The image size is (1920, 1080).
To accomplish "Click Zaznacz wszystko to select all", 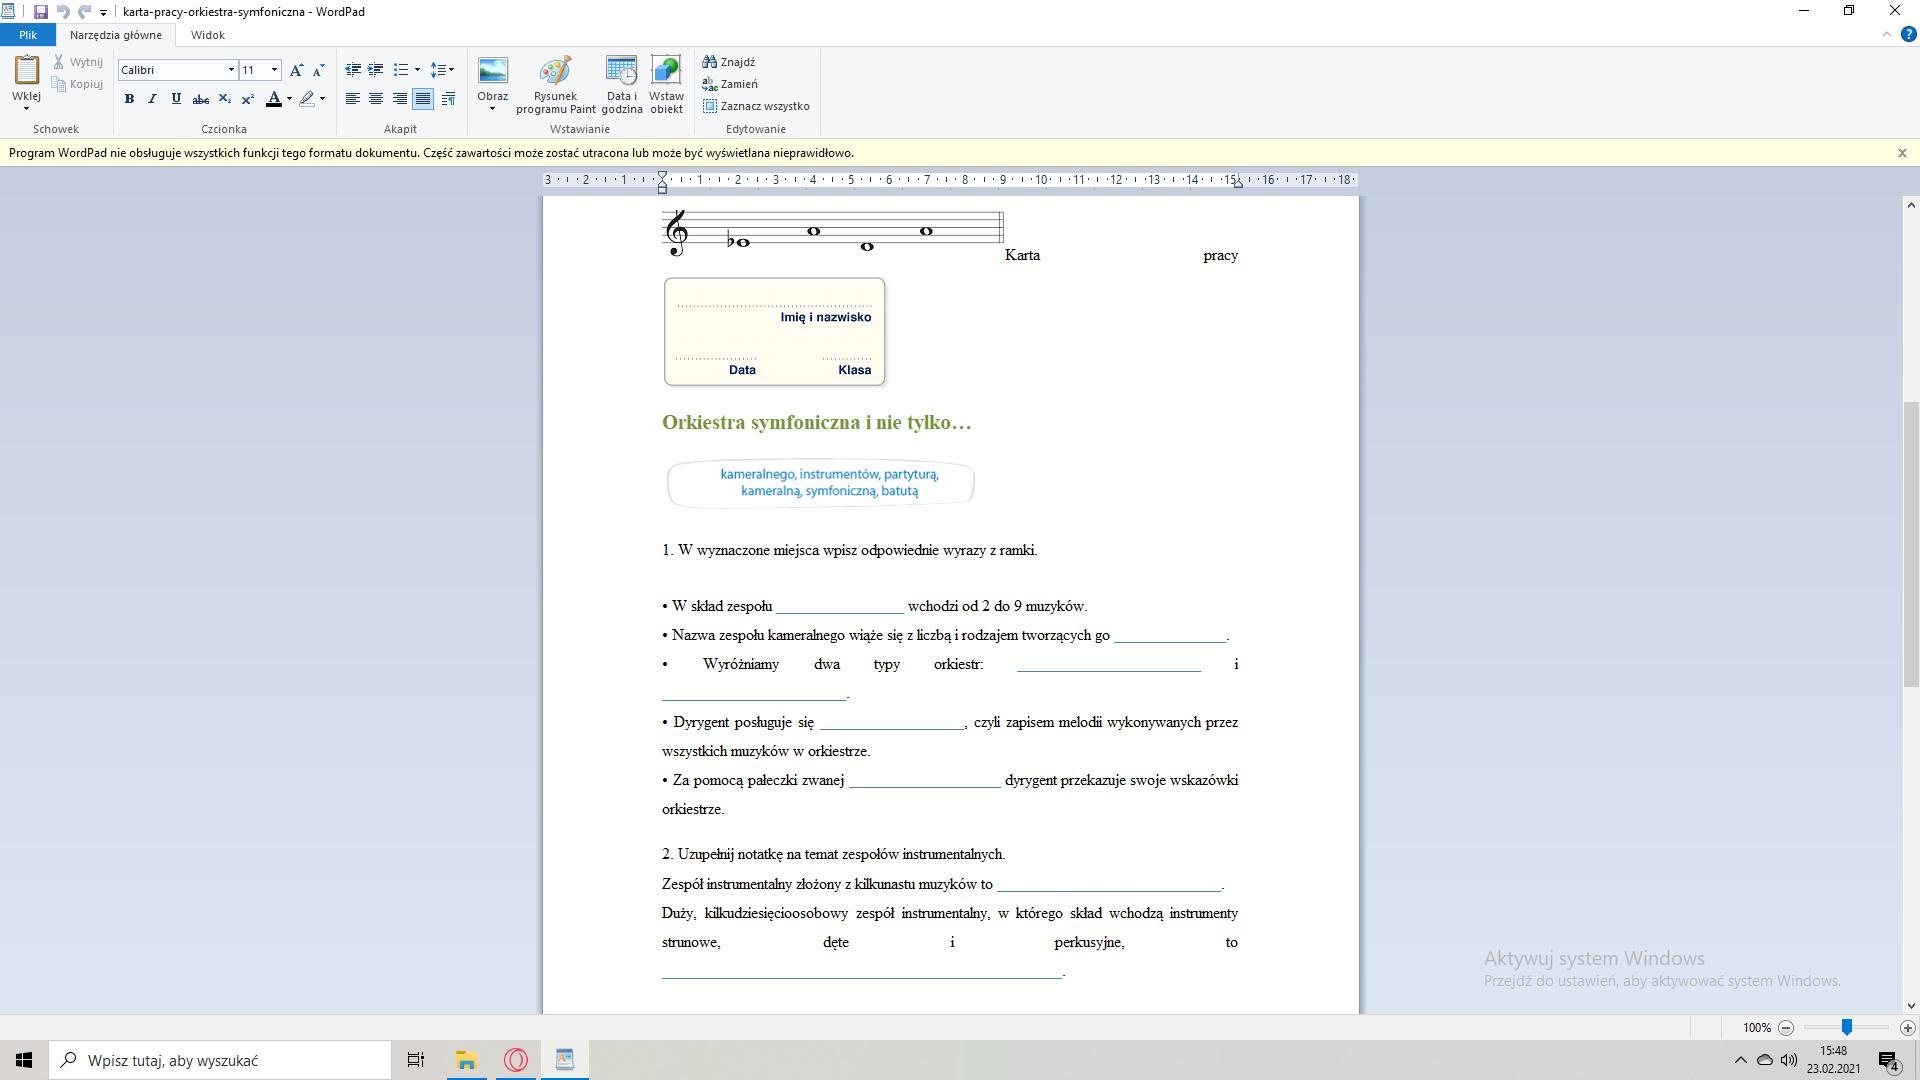I will click(756, 106).
